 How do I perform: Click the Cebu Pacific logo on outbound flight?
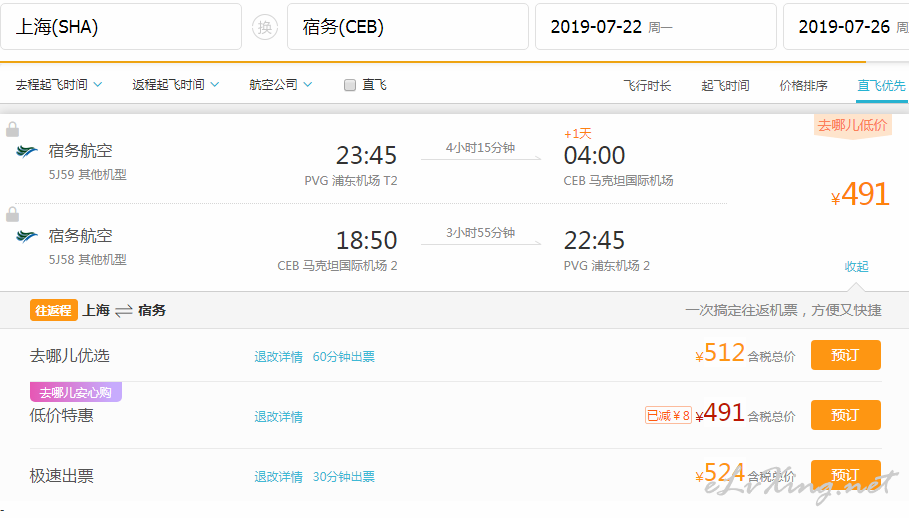tap(27, 152)
